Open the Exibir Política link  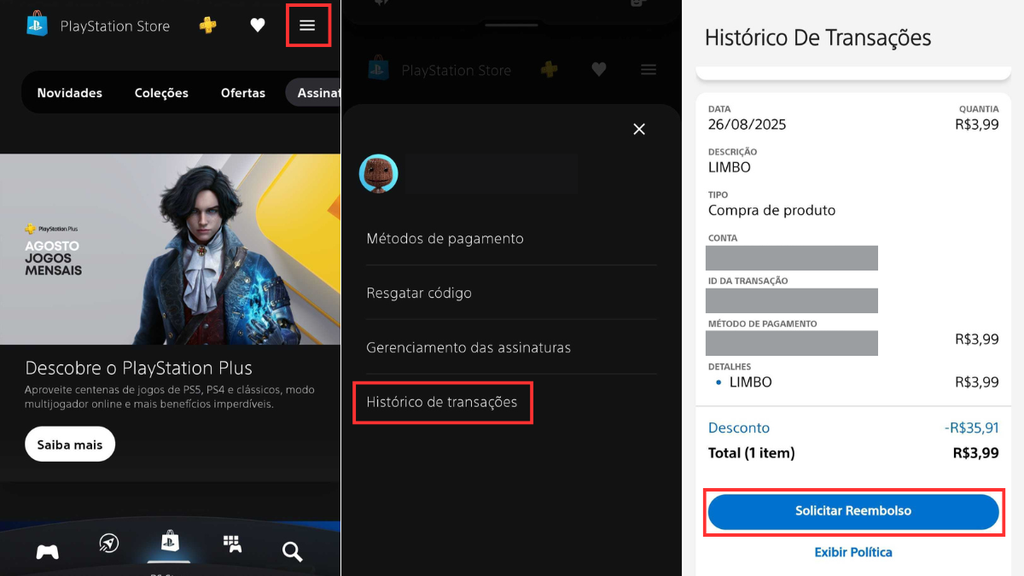853,552
